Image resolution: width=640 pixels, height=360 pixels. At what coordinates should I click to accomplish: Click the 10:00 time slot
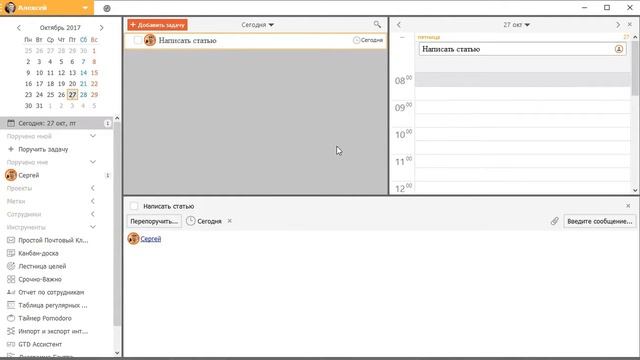point(523,134)
